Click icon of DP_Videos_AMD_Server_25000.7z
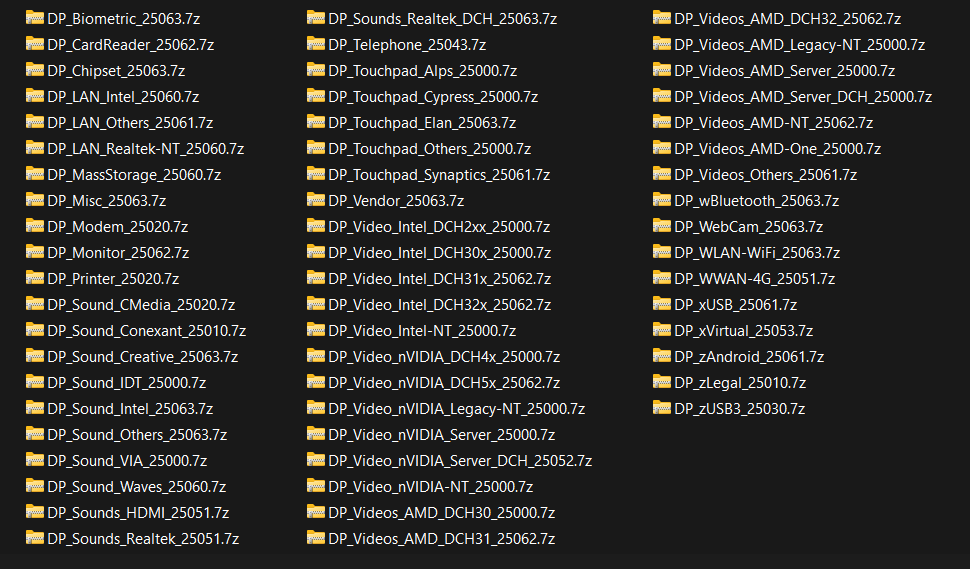970x569 pixels. [662, 69]
